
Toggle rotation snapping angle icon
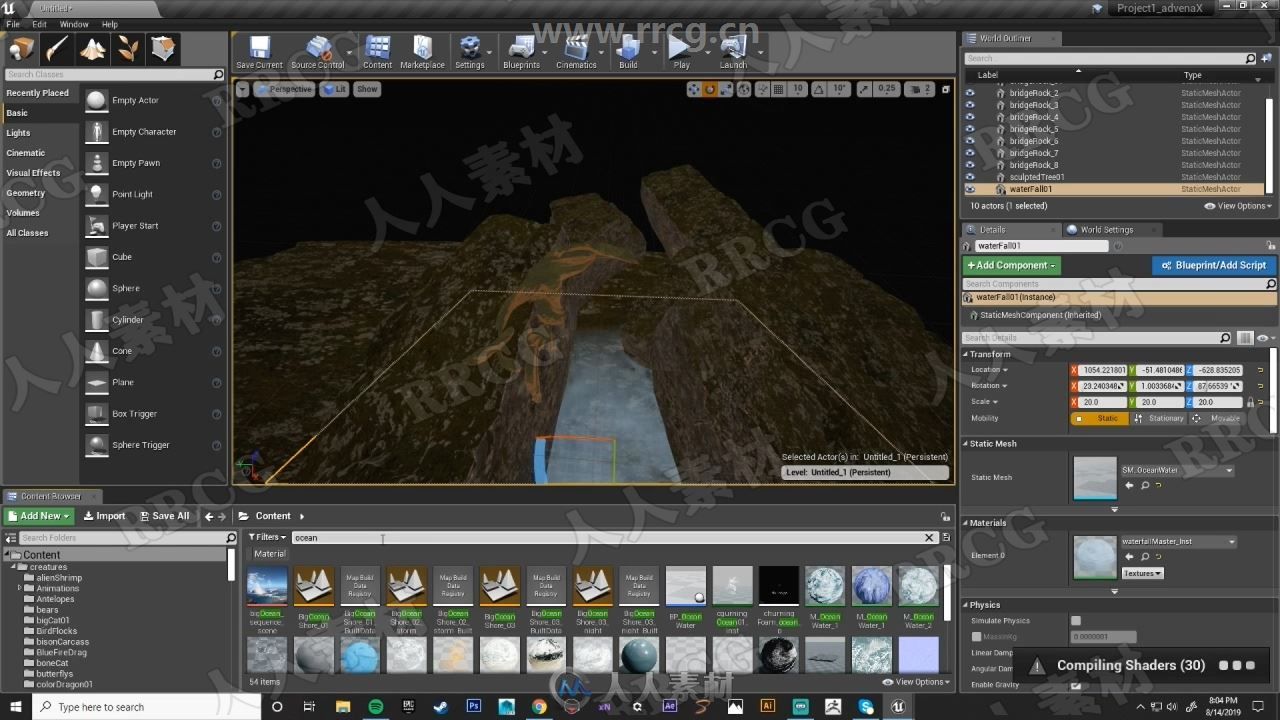[818, 89]
